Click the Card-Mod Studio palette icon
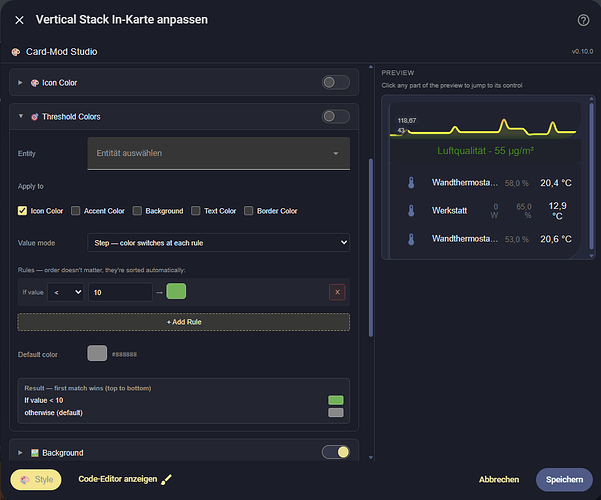The image size is (601, 500). [16, 52]
